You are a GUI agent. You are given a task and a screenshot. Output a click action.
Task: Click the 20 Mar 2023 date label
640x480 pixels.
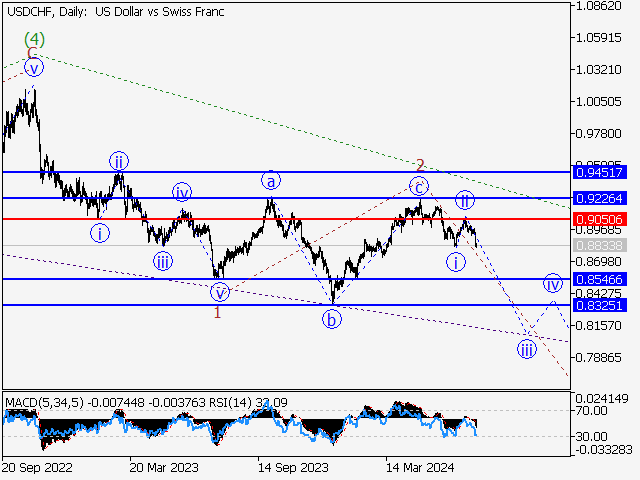coord(164,467)
